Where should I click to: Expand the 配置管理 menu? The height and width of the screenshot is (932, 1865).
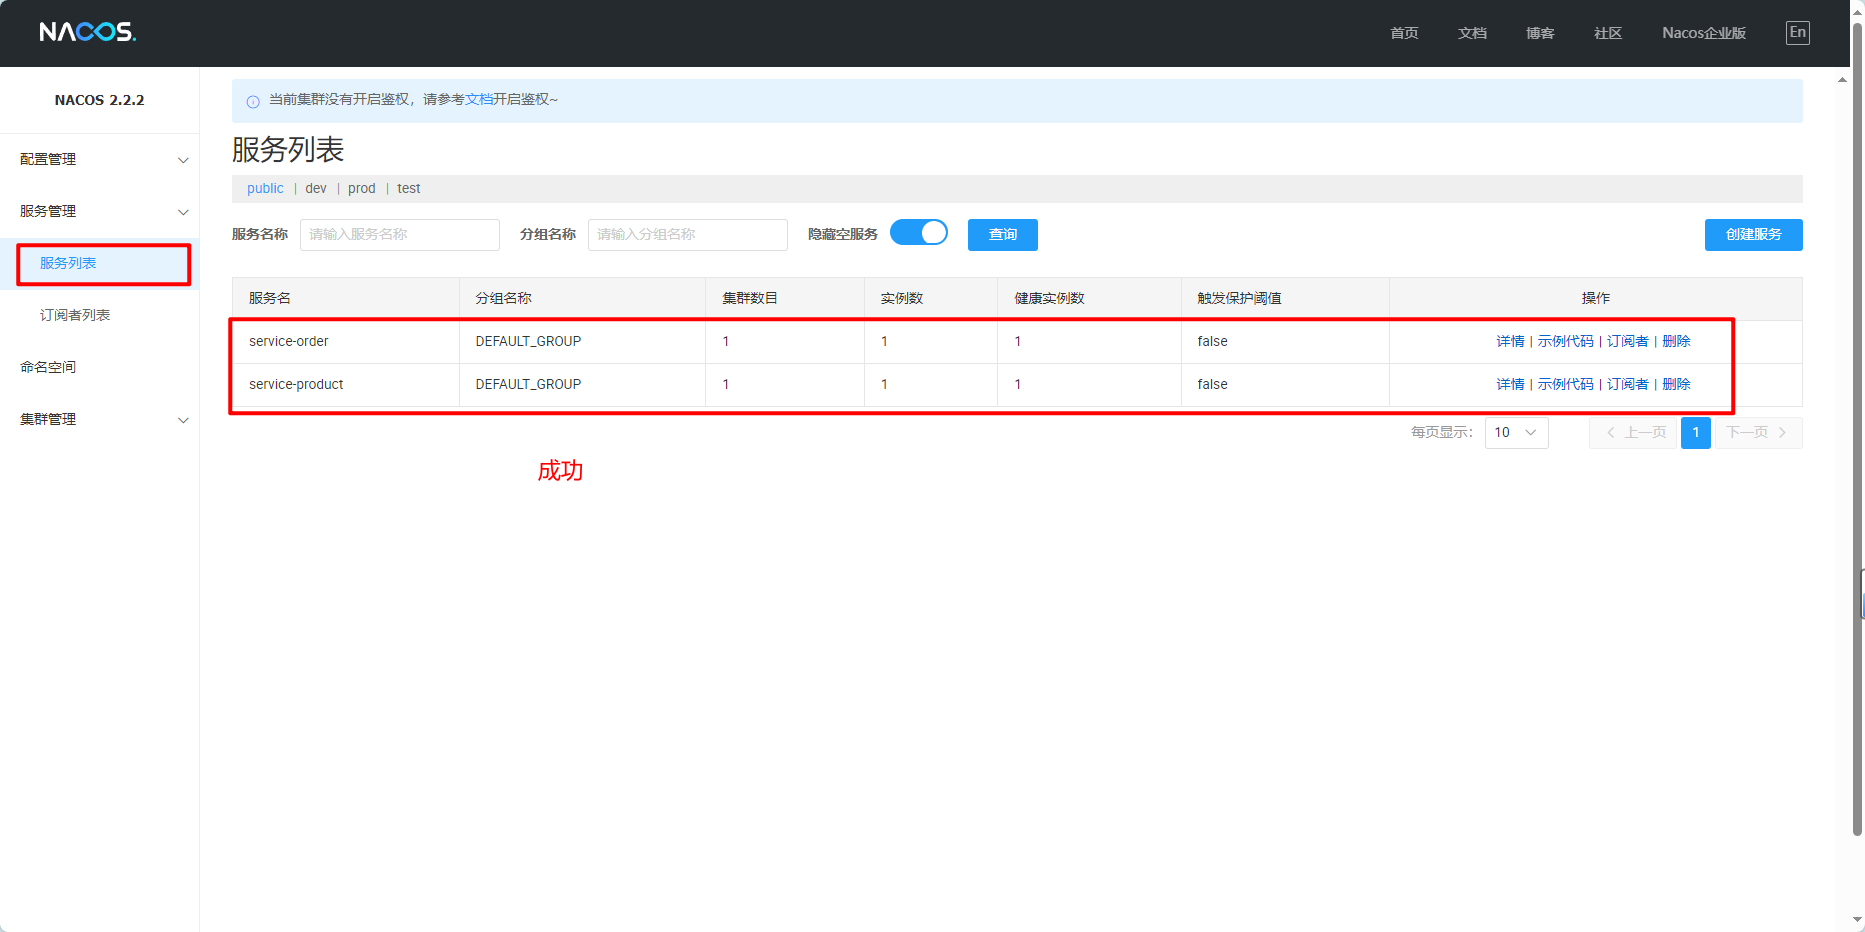tap(100, 160)
